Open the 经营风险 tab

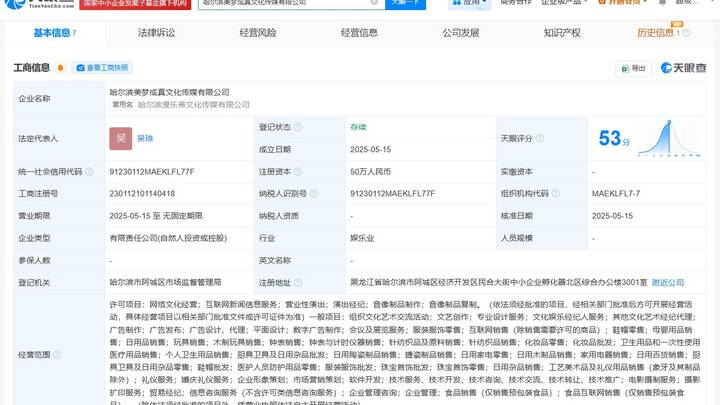[x=258, y=33]
